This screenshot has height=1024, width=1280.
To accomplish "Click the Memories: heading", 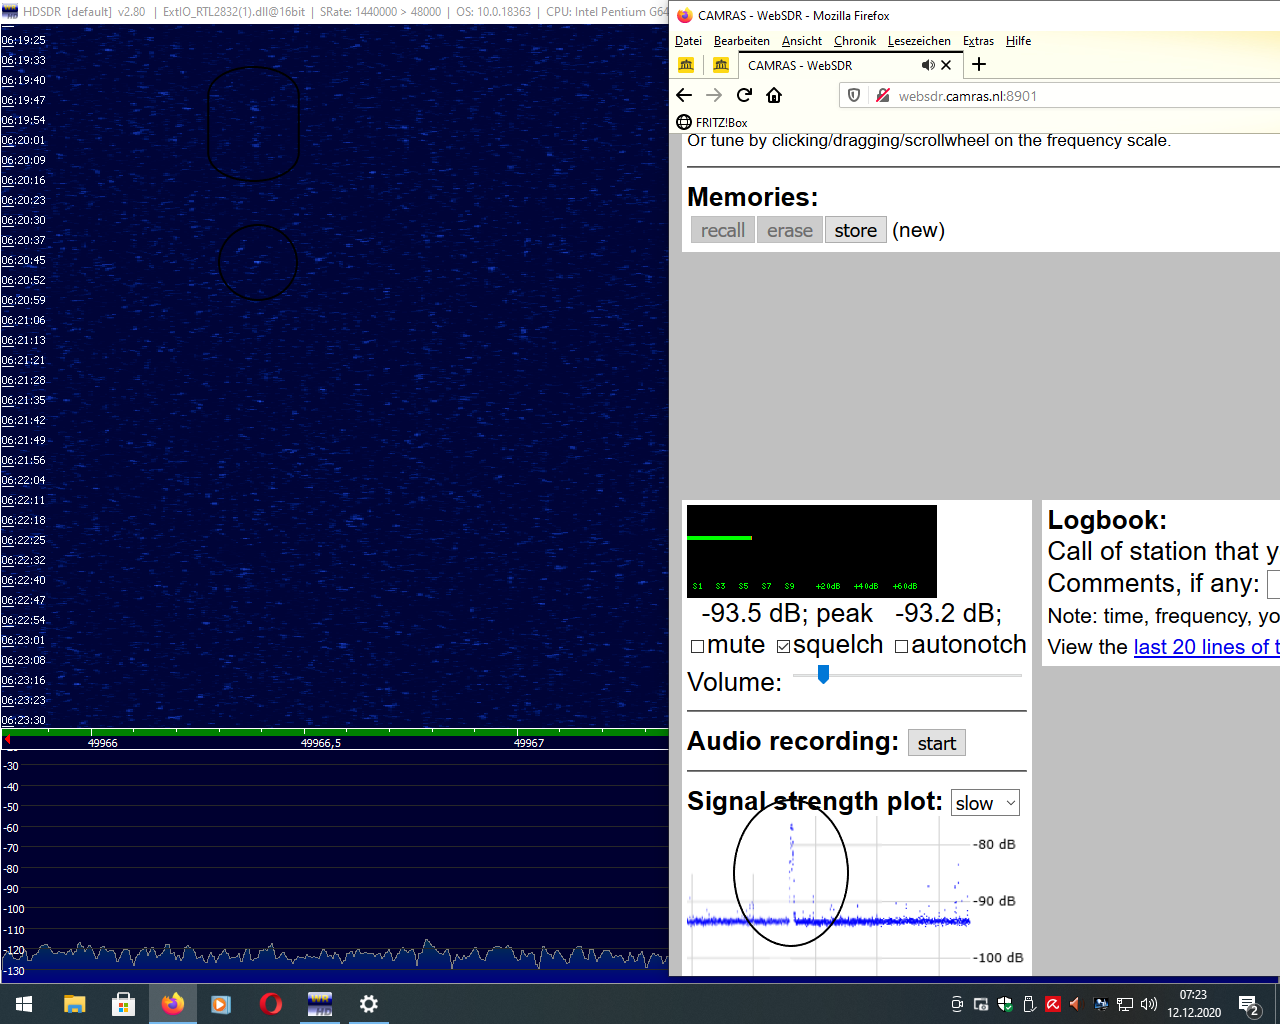I will tap(753, 197).
